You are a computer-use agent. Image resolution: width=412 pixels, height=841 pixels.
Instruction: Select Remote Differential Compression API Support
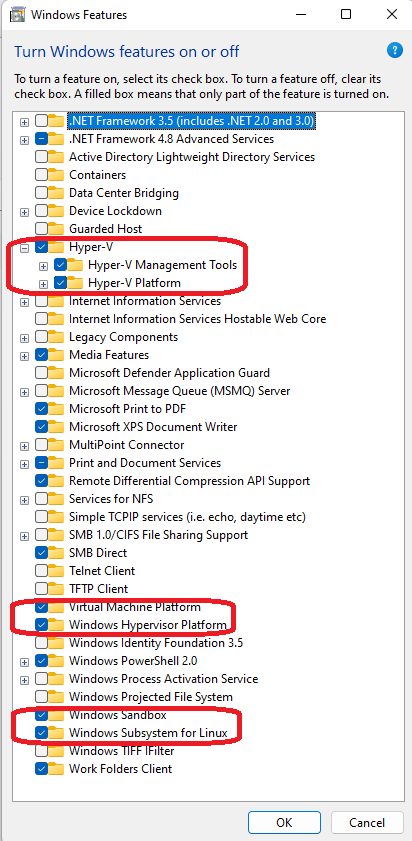pyautogui.click(x=189, y=481)
